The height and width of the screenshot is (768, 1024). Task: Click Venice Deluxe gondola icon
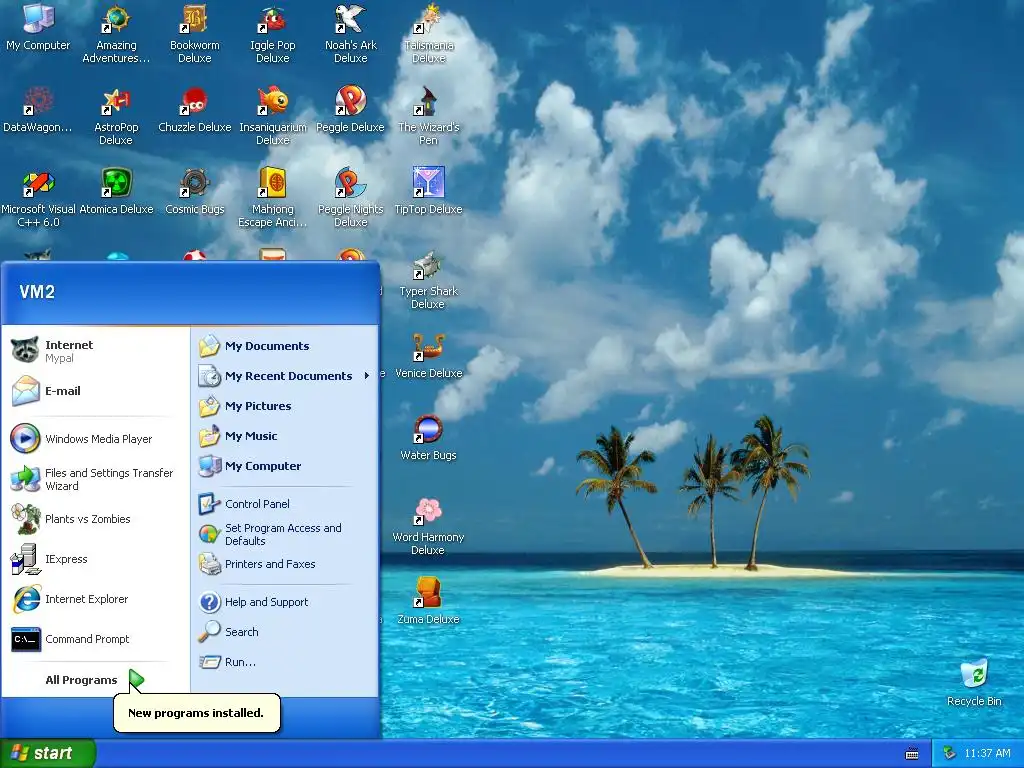point(428,355)
